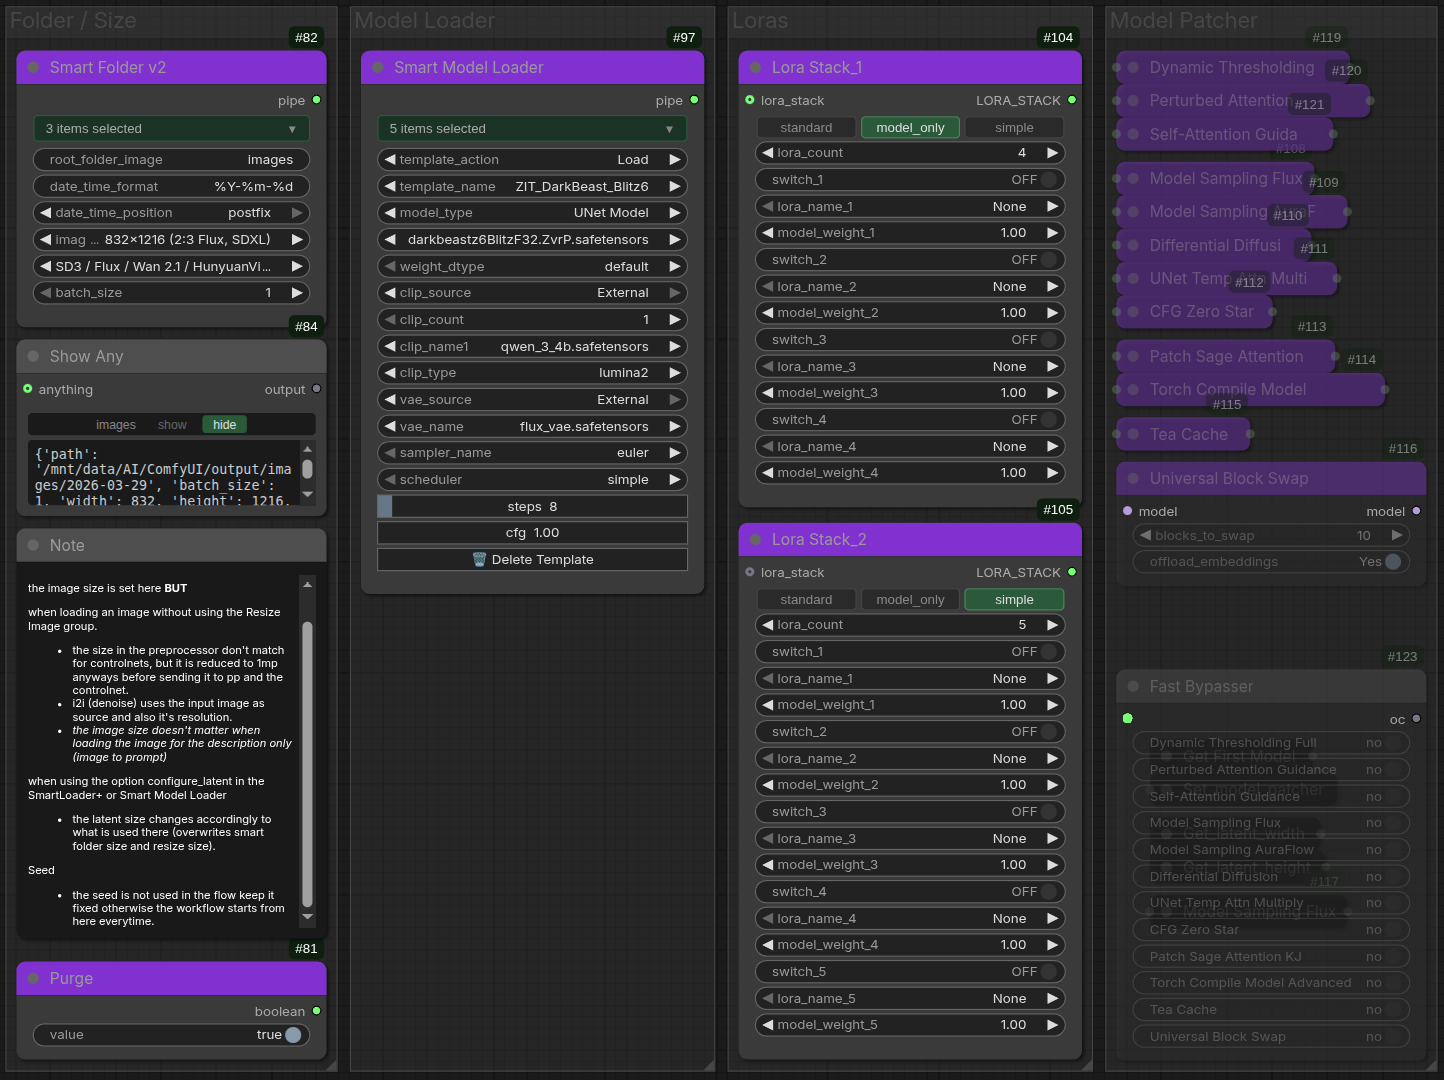Select model_only mode in Lora Stack_1
The height and width of the screenshot is (1080, 1444).
pos(910,128)
